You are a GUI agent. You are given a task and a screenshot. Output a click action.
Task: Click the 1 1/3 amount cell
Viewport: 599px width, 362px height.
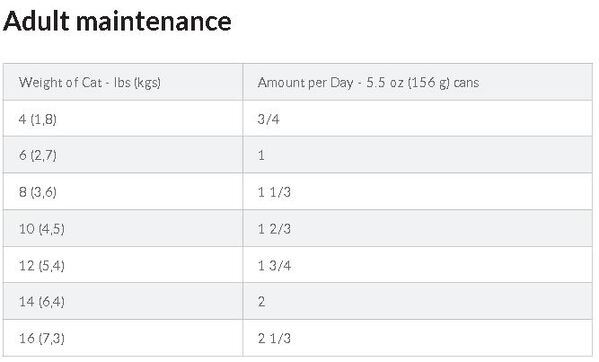click(418, 192)
